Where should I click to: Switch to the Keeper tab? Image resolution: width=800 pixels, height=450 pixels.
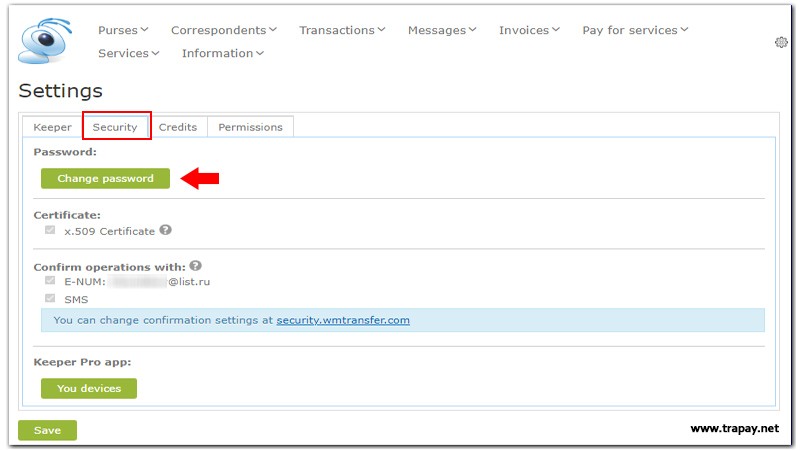click(x=52, y=127)
